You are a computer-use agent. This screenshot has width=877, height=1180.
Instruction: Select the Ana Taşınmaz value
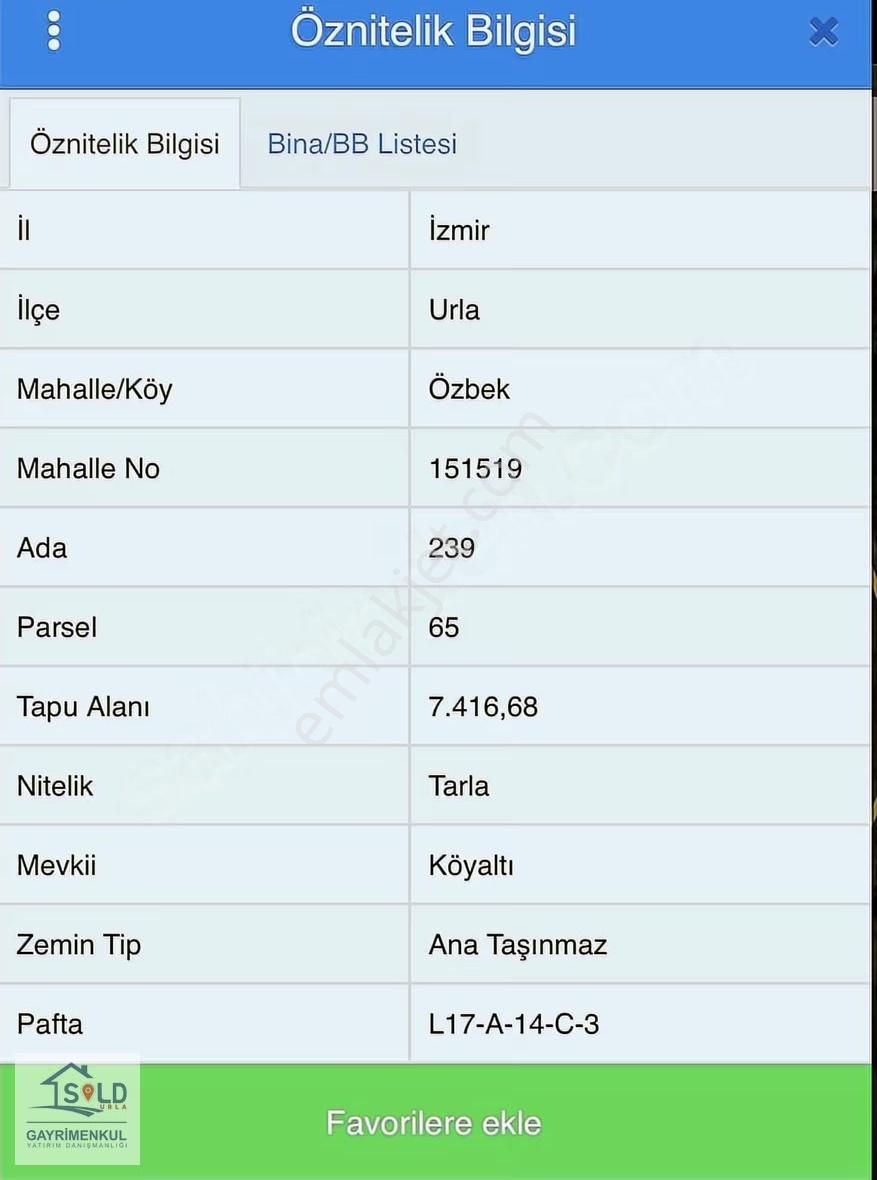(x=518, y=945)
